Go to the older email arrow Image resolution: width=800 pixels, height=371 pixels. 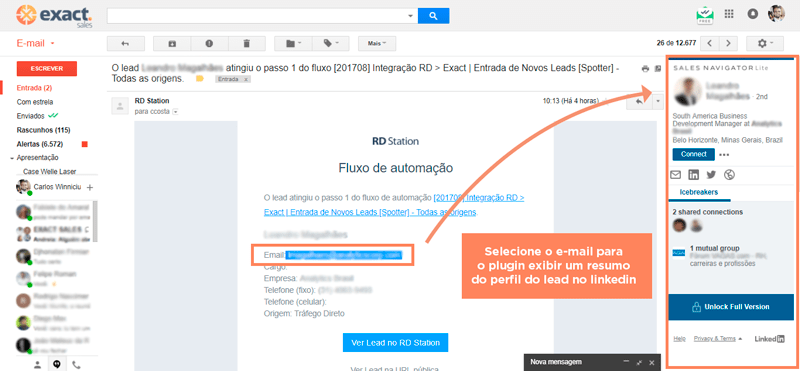point(729,43)
